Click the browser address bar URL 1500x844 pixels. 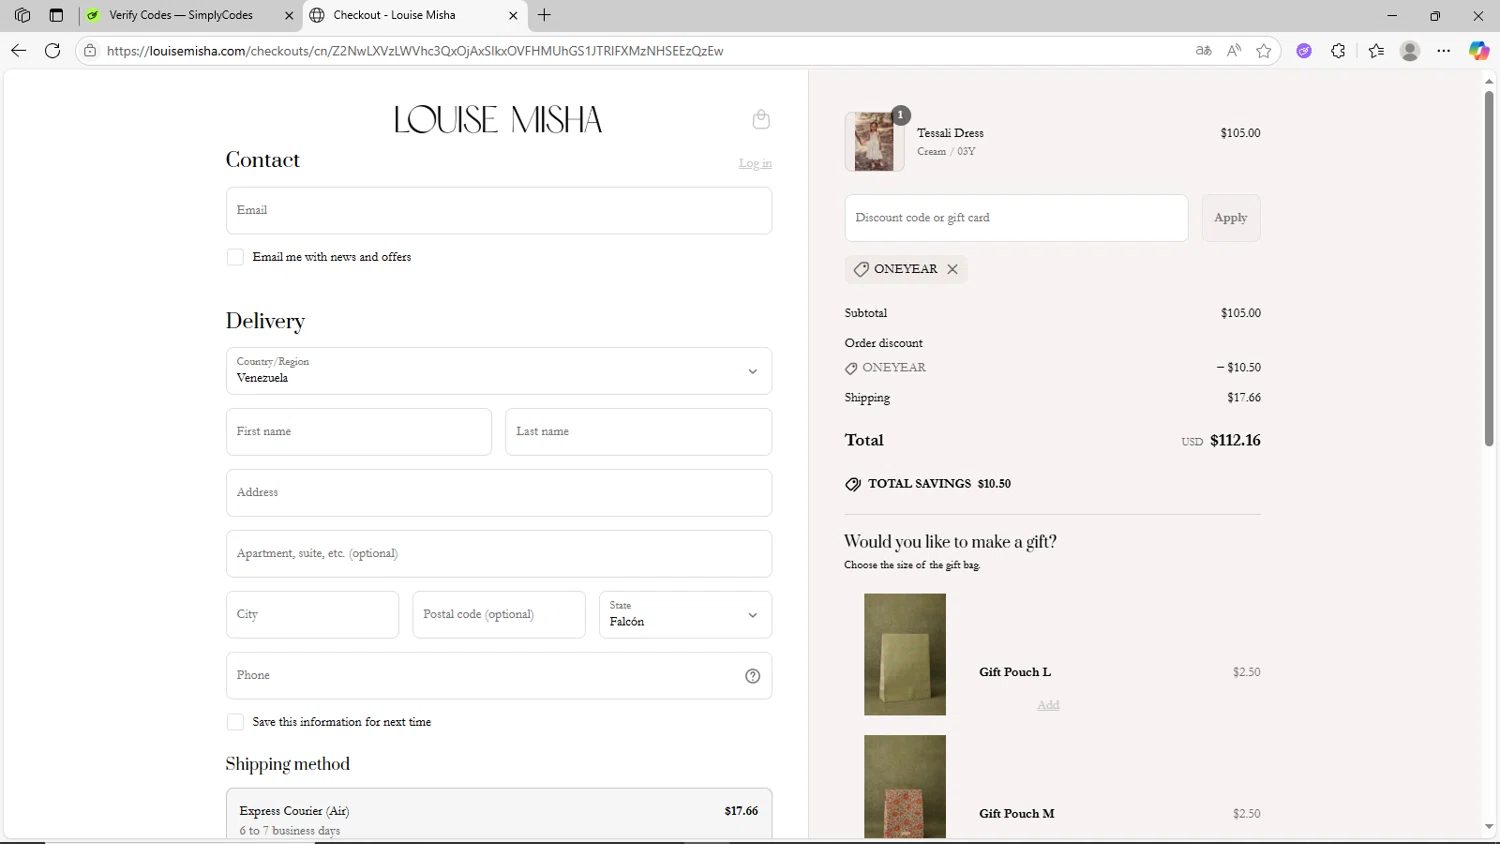click(x=415, y=50)
